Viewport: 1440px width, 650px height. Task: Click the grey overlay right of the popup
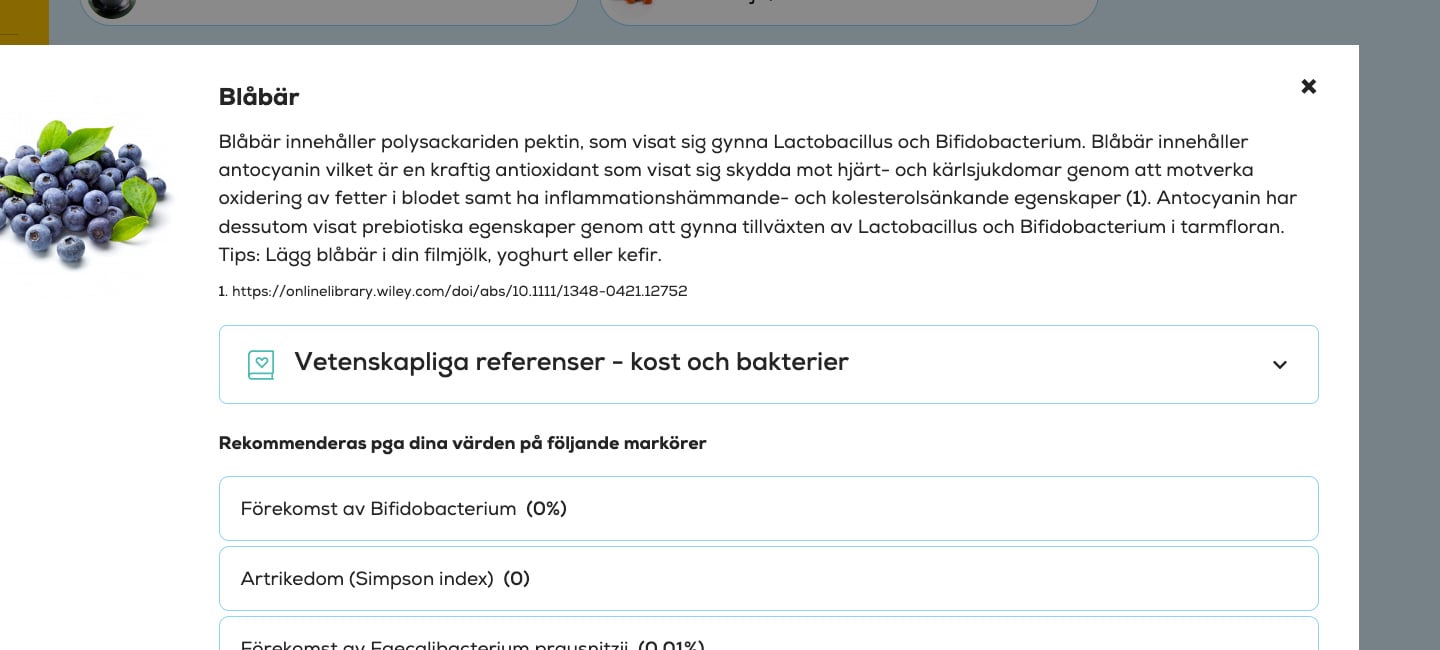click(1399, 300)
